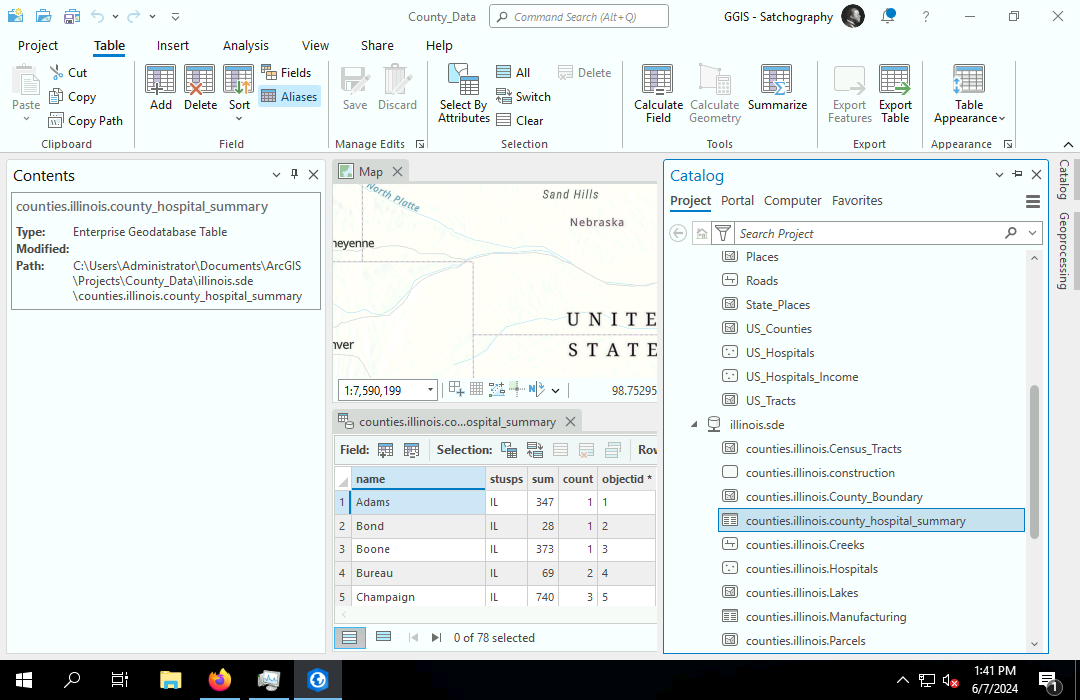Image resolution: width=1080 pixels, height=700 pixels.
Task: Click Switch selection in the ribbon
Action: click(523, 97)
